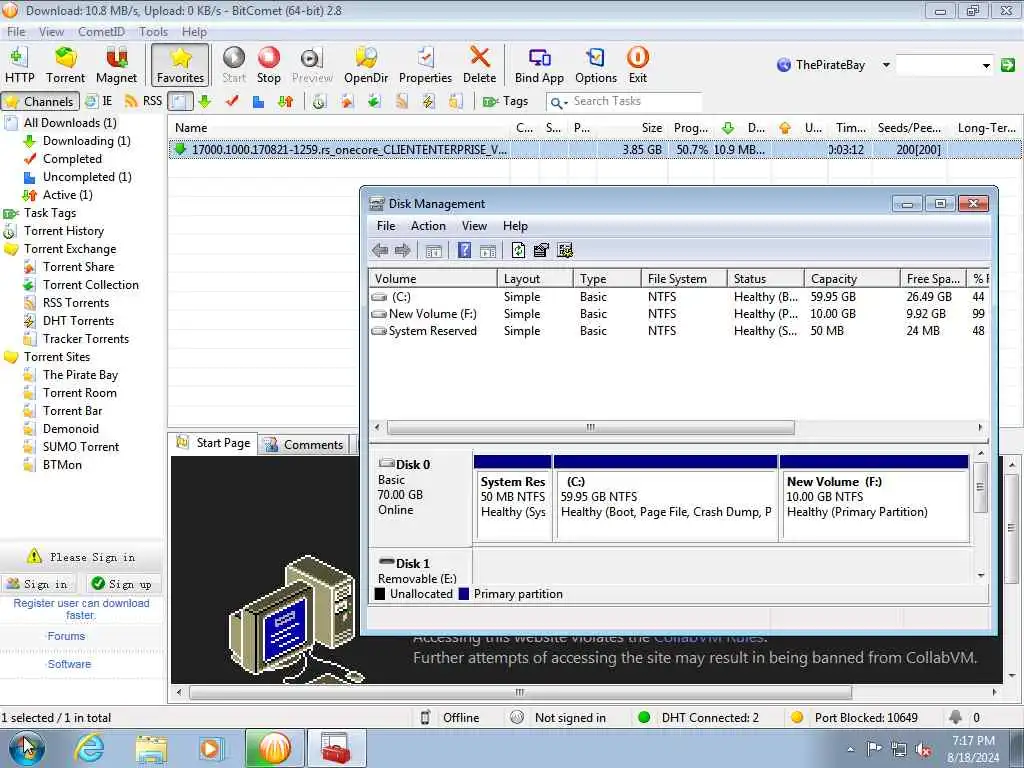This screenshot has width=1024, height=768.
Task: Open the HTTP download toolbar button
Action: pyautogui.click(x=19, y=65)
